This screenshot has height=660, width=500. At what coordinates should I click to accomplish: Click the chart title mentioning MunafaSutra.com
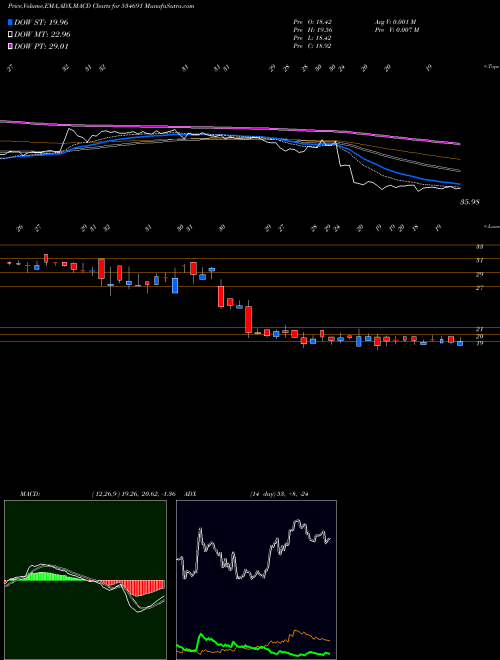click(101, 7)
